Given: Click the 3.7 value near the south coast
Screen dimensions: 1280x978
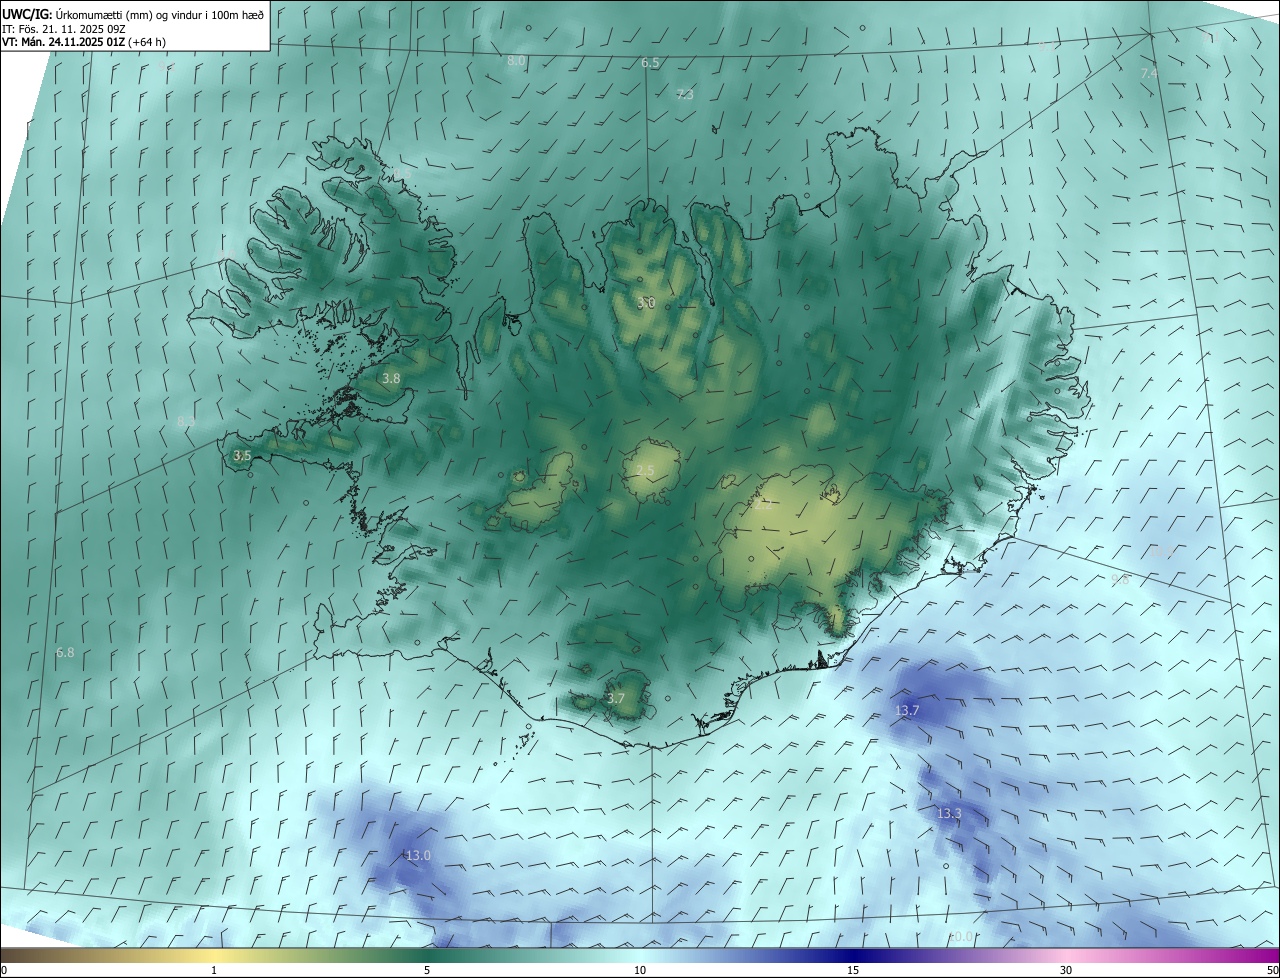Looking at the screenshot, I should pos(616,699).
